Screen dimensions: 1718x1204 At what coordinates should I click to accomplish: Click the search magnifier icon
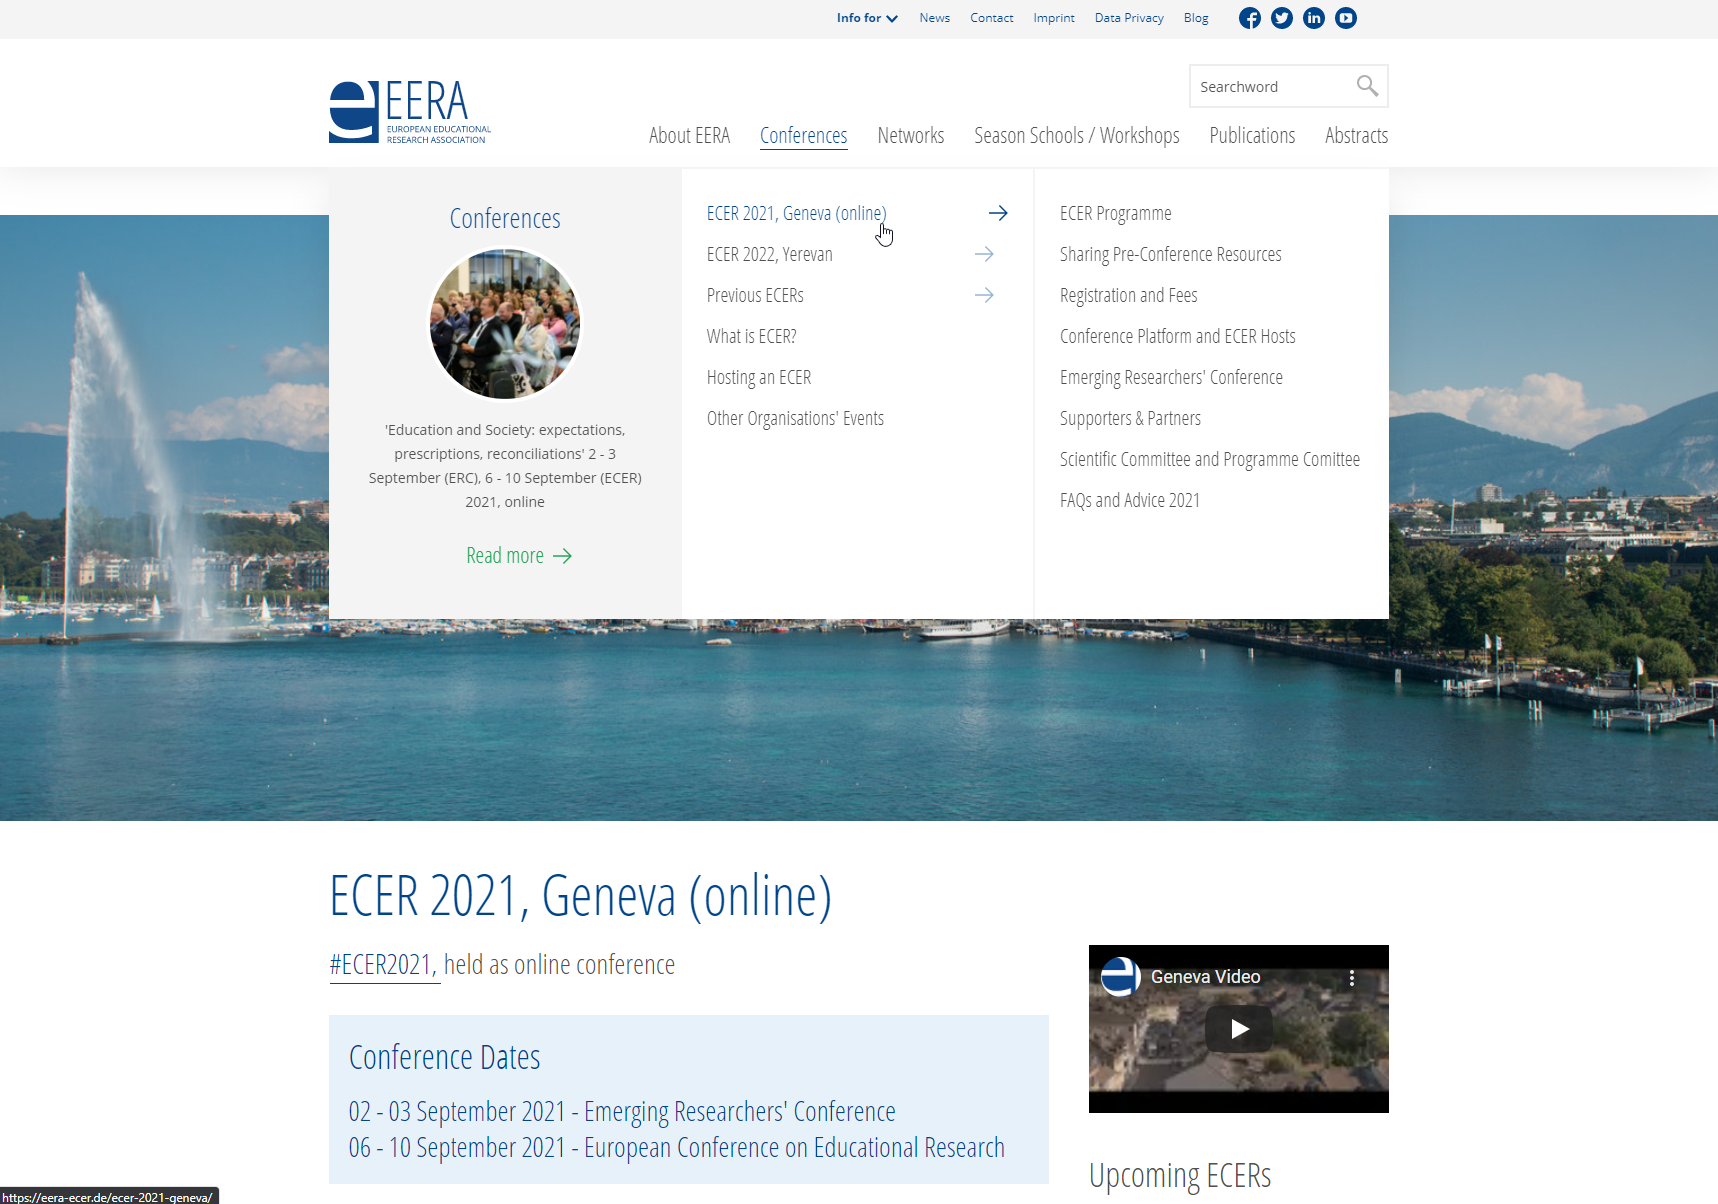1366,86
